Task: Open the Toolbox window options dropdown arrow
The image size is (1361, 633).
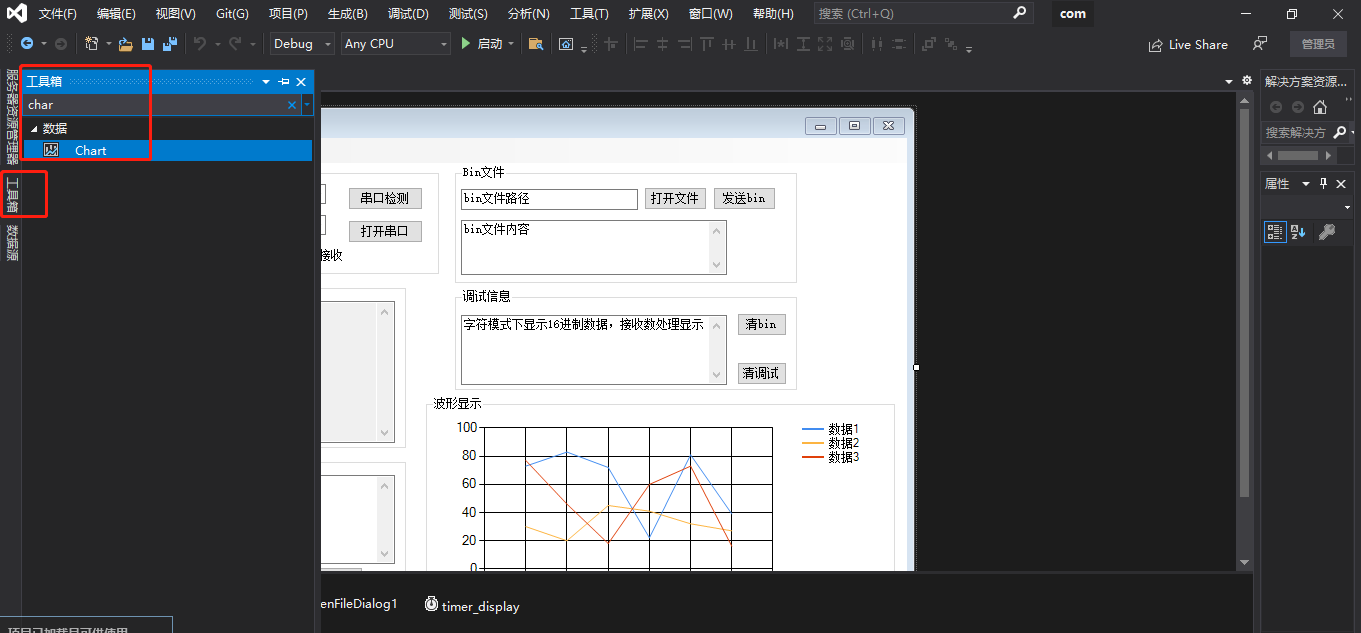Action: [266, 82]
